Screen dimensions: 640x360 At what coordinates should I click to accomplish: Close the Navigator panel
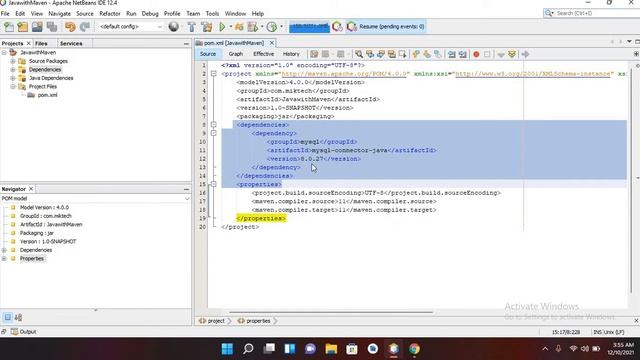[x=31, y=189]
